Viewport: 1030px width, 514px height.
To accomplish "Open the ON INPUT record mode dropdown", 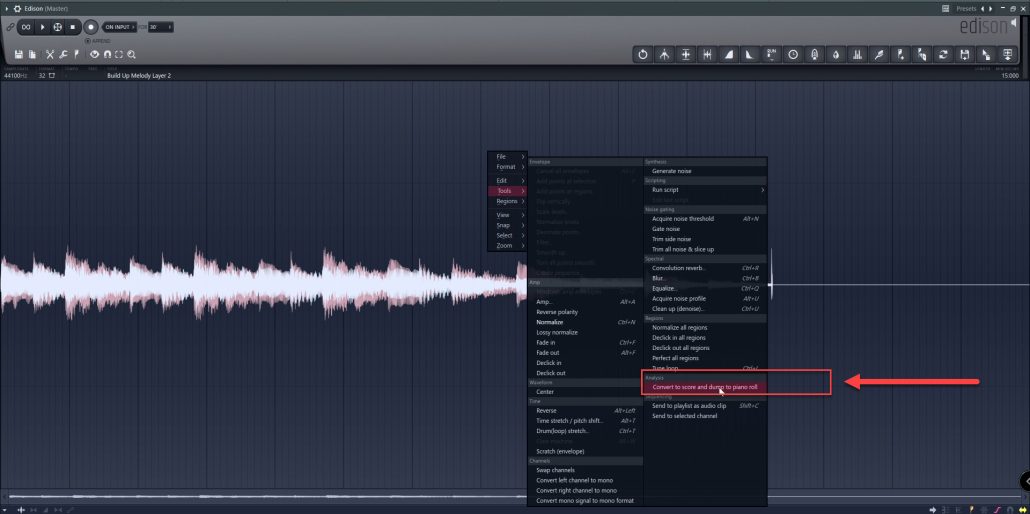I will pos(118,27).
